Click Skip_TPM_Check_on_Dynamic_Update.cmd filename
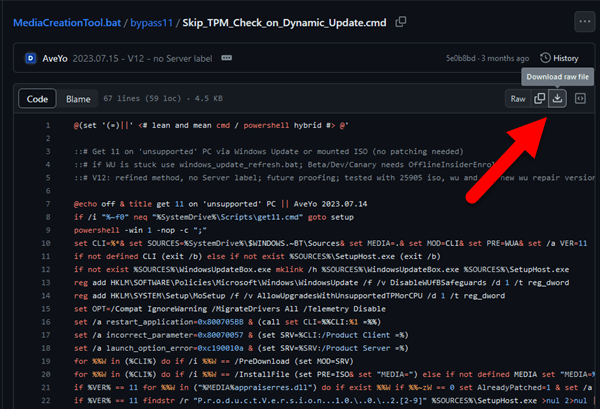 click(284, 23)
